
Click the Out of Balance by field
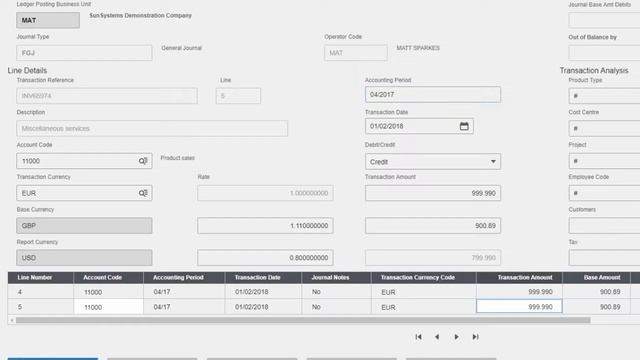(604, 53)
